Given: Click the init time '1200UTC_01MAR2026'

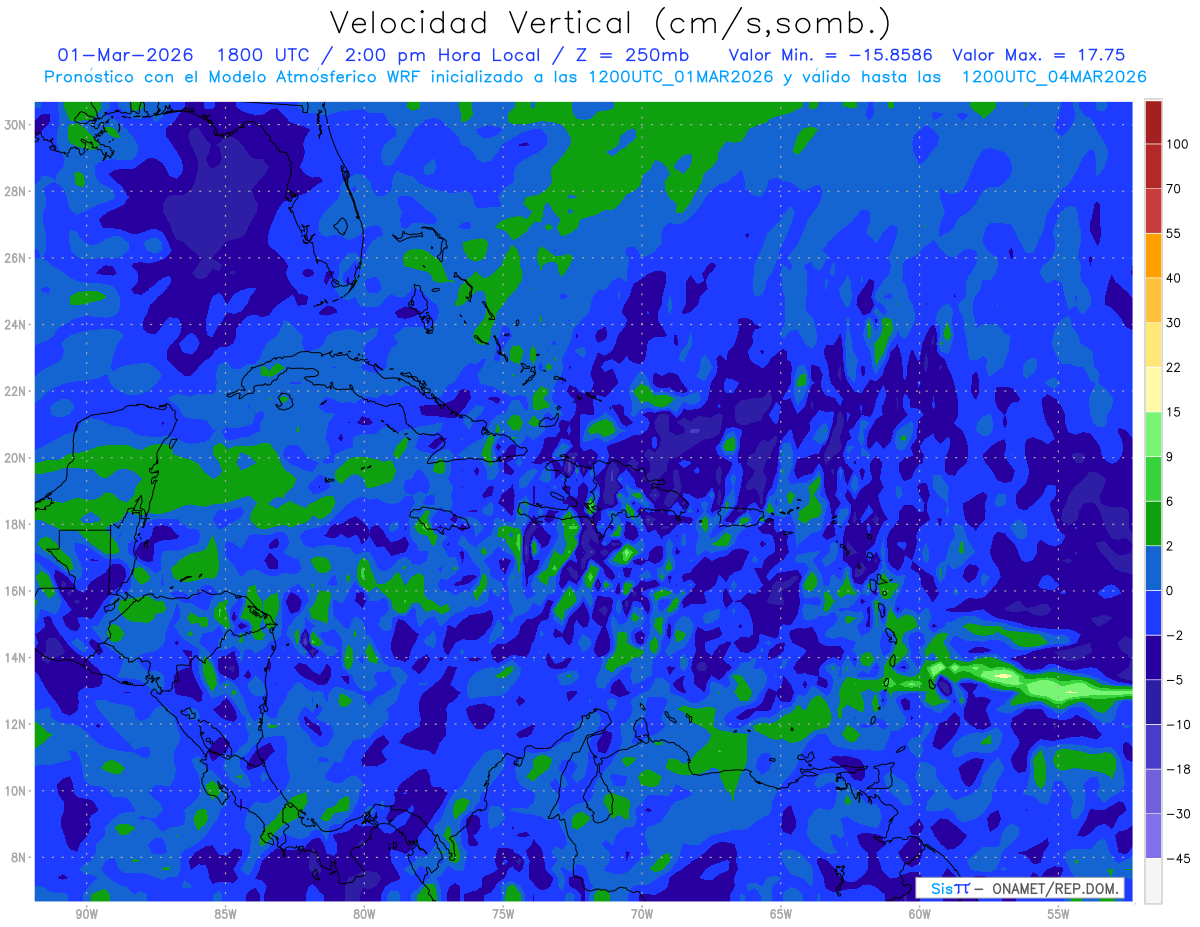Looking at the screenshot, I should coord(682,77).
